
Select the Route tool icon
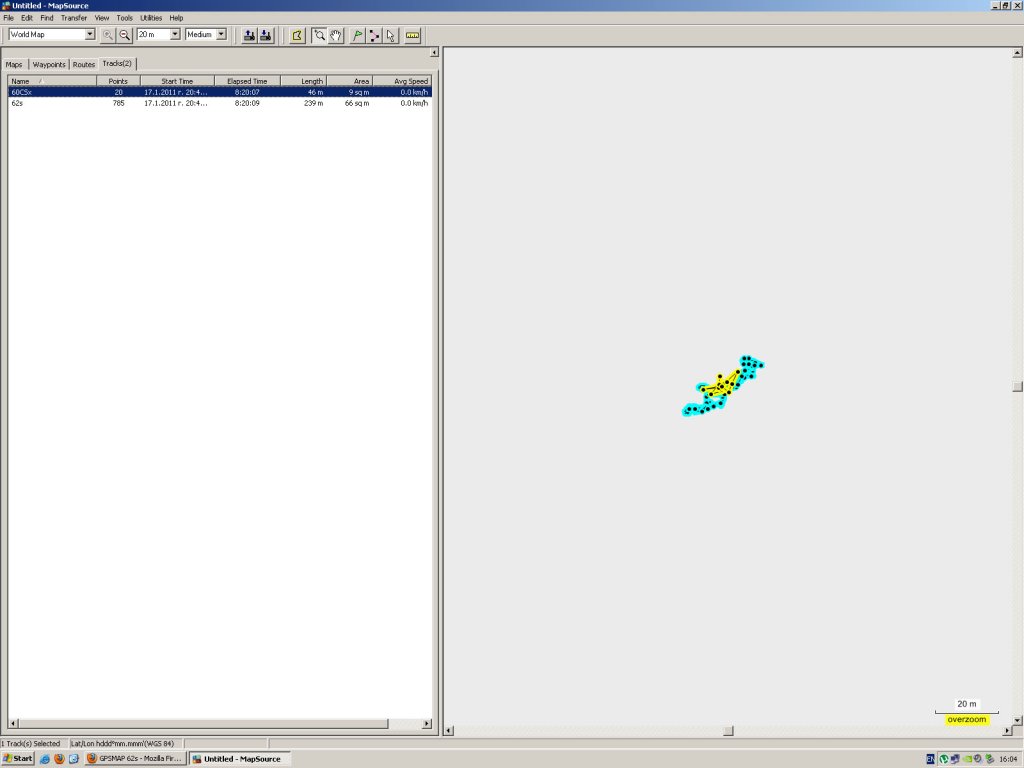[374, 35]
